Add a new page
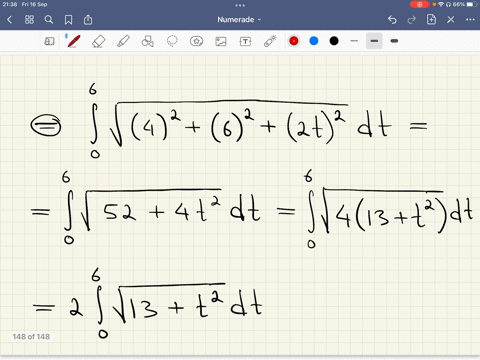480x360 pixels. pyautogui.click(x=431, y=20)
